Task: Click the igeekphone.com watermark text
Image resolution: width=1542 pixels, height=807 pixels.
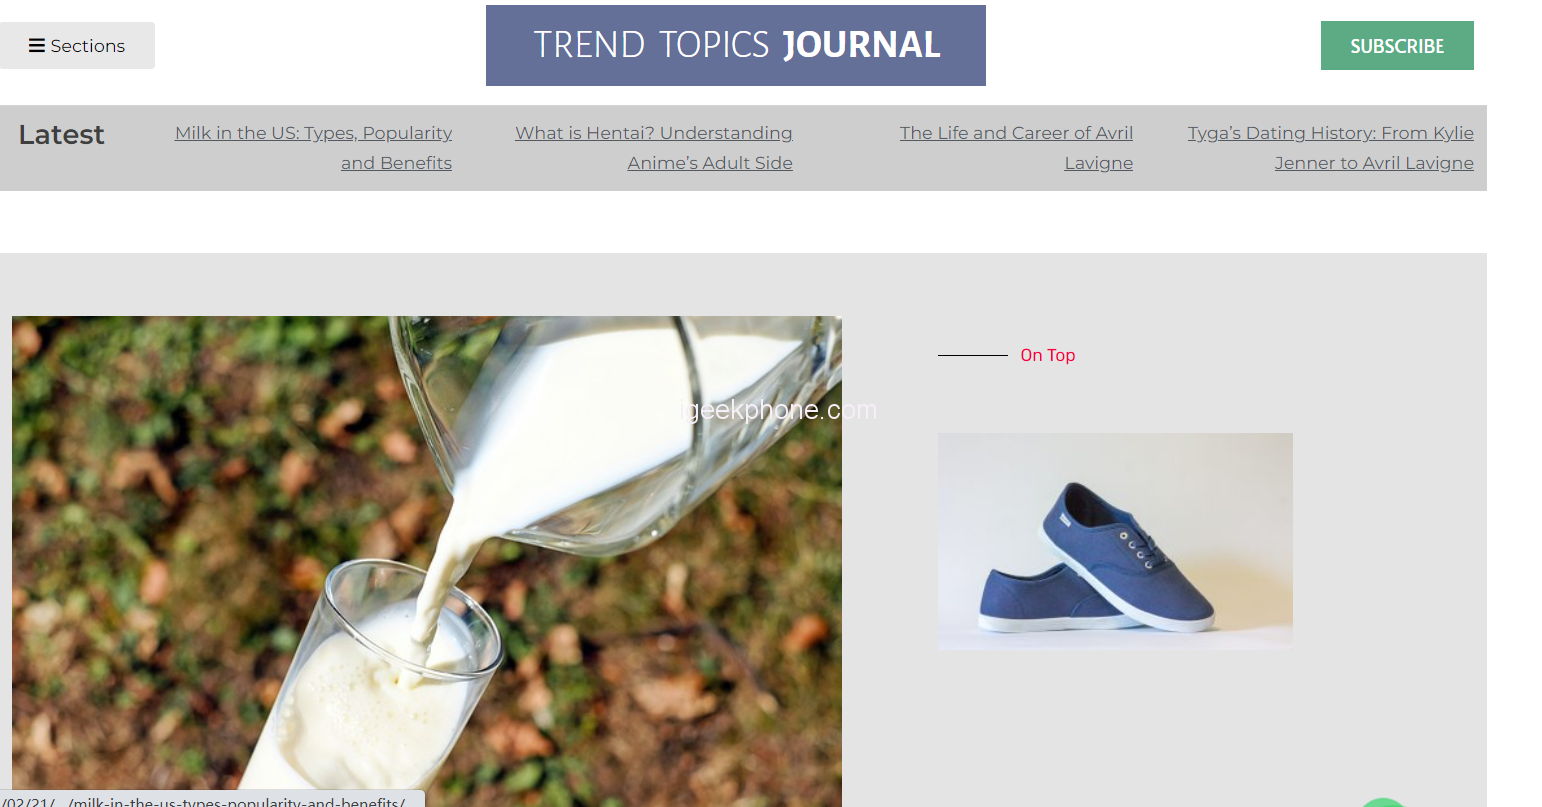Action: click(778, 410)
